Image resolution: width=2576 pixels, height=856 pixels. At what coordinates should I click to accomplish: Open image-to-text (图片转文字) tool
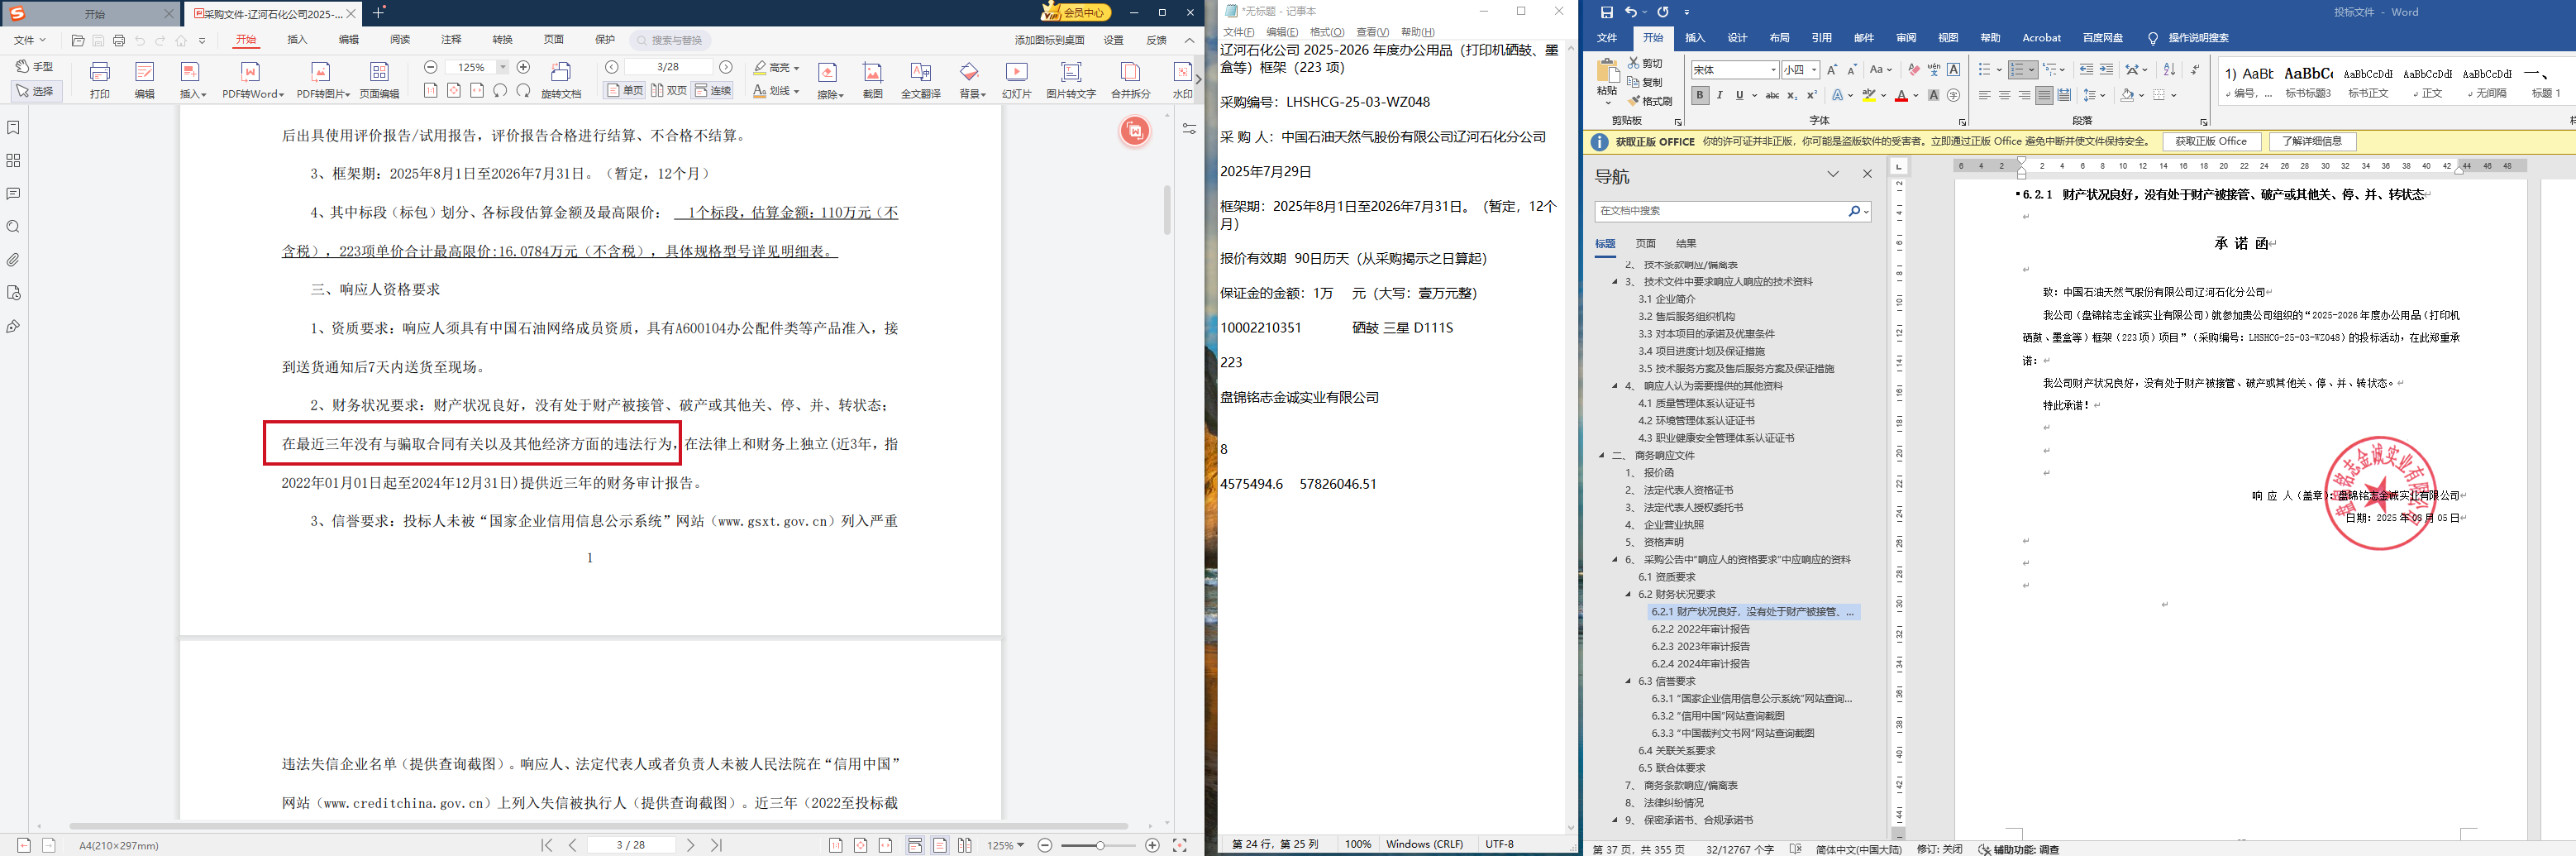point(1070,79)
